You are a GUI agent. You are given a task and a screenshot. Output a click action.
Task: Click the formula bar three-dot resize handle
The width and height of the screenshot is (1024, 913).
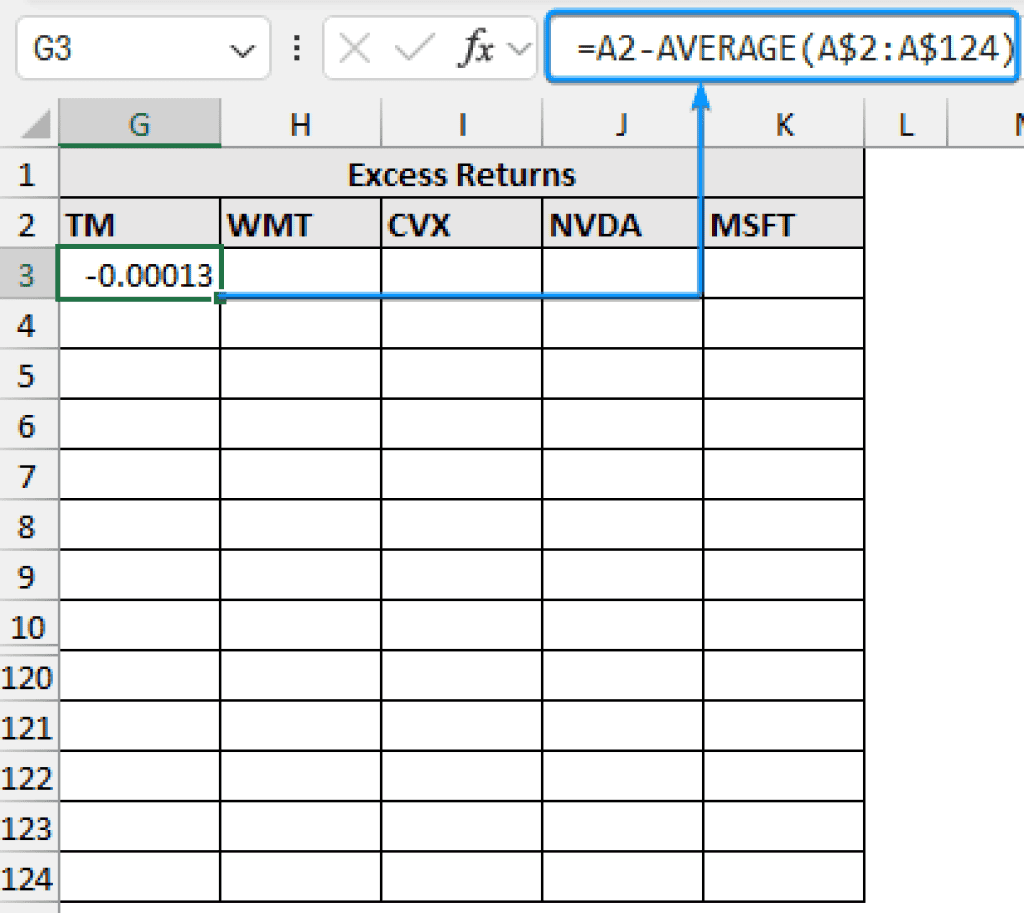(x=296, y=48)
